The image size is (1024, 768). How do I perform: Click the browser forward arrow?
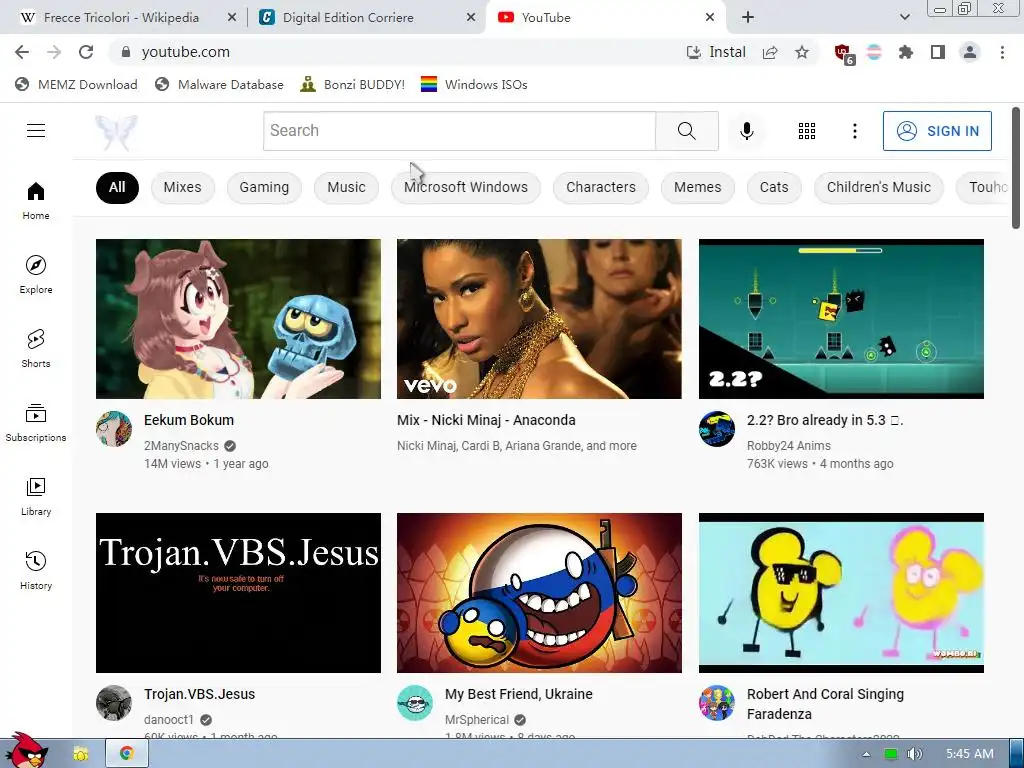54,52
